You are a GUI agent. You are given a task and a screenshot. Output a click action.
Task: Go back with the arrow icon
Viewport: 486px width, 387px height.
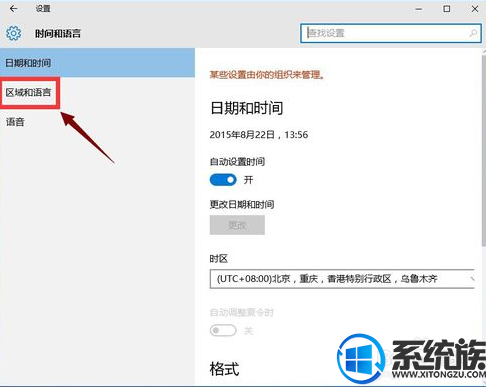pos(13,9)
